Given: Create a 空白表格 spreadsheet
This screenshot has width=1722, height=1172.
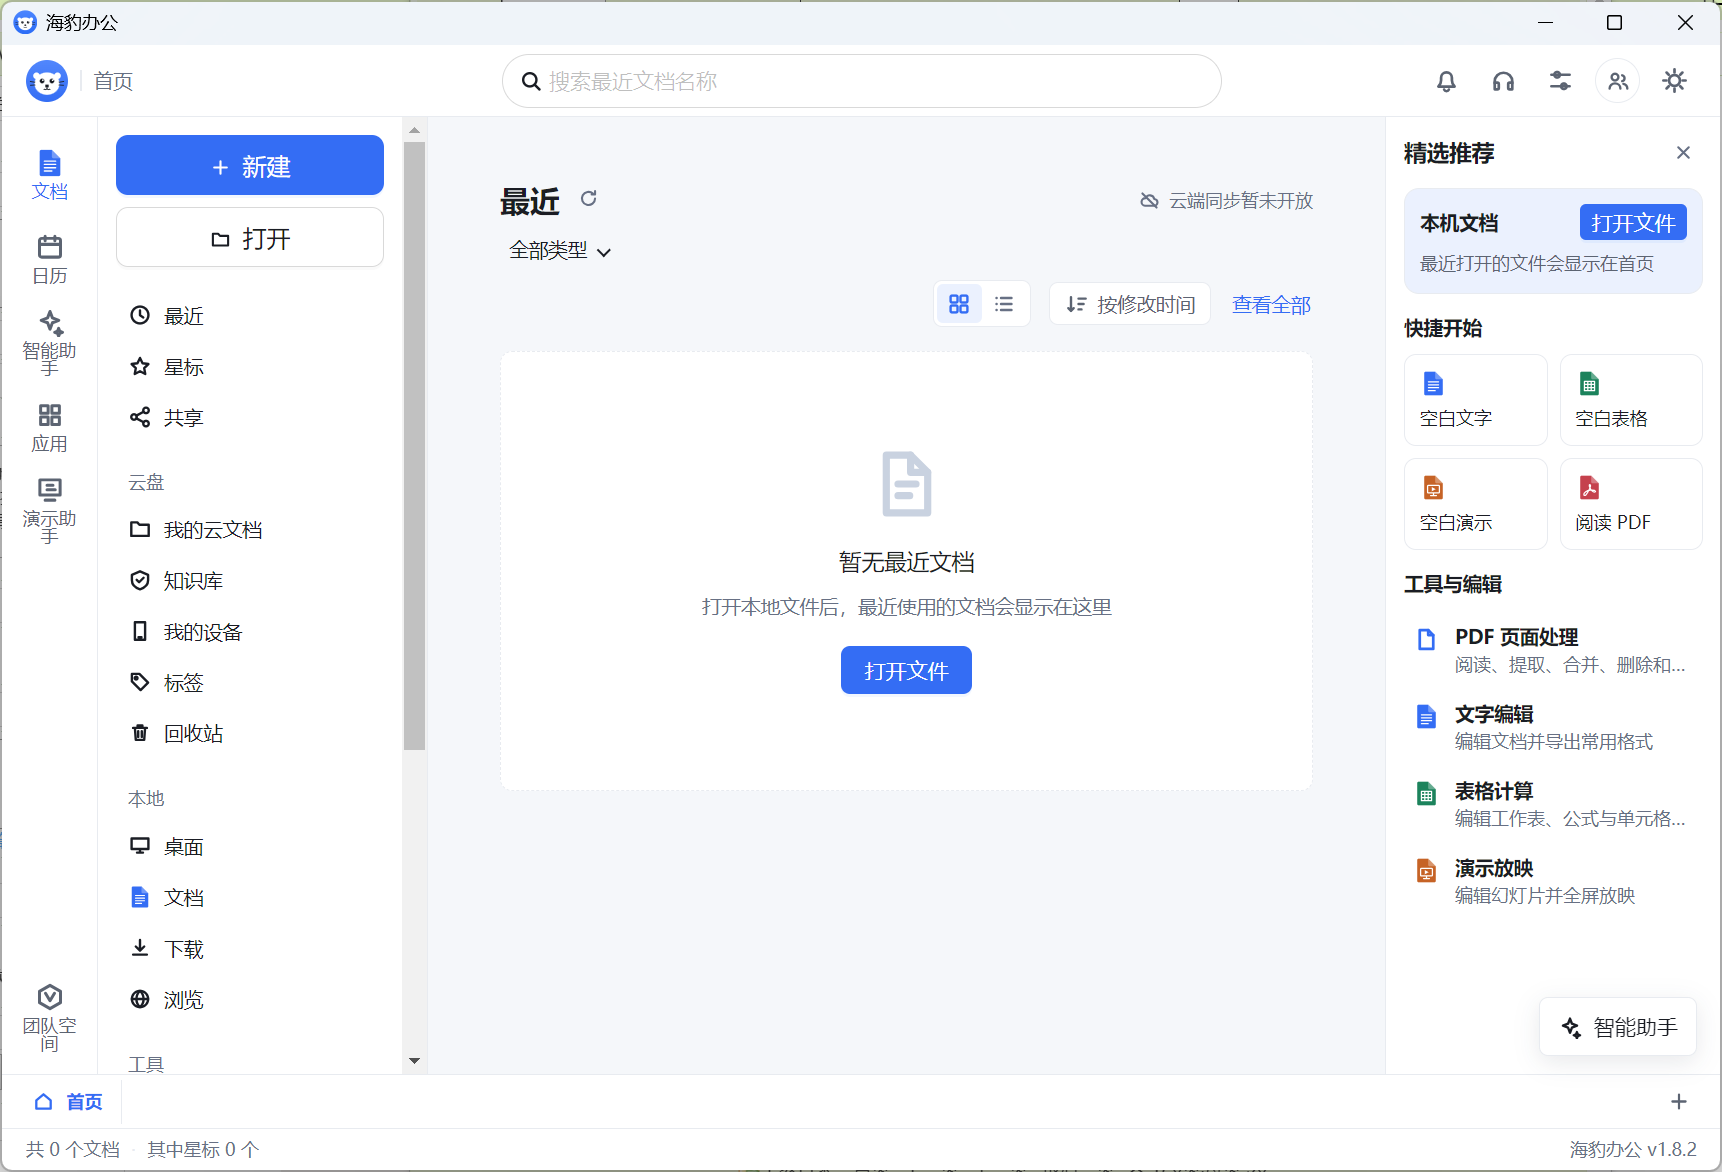Looking at the screenshot, I should [1631, 400].
